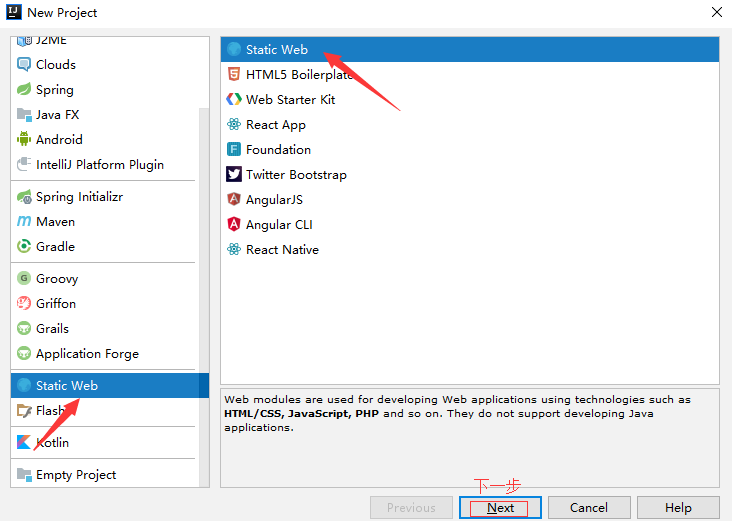This screenshot has width=732, height=521.
Task: Choose Groovy project type
Action: click(x=105, y=278)
